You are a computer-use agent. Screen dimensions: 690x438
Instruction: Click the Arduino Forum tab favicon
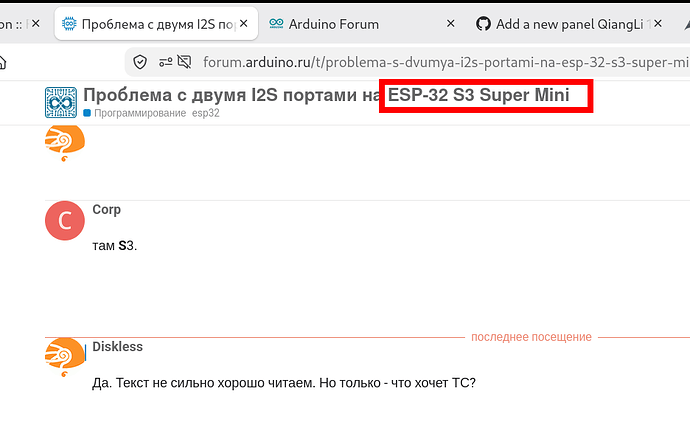click(x=276, y=24)
